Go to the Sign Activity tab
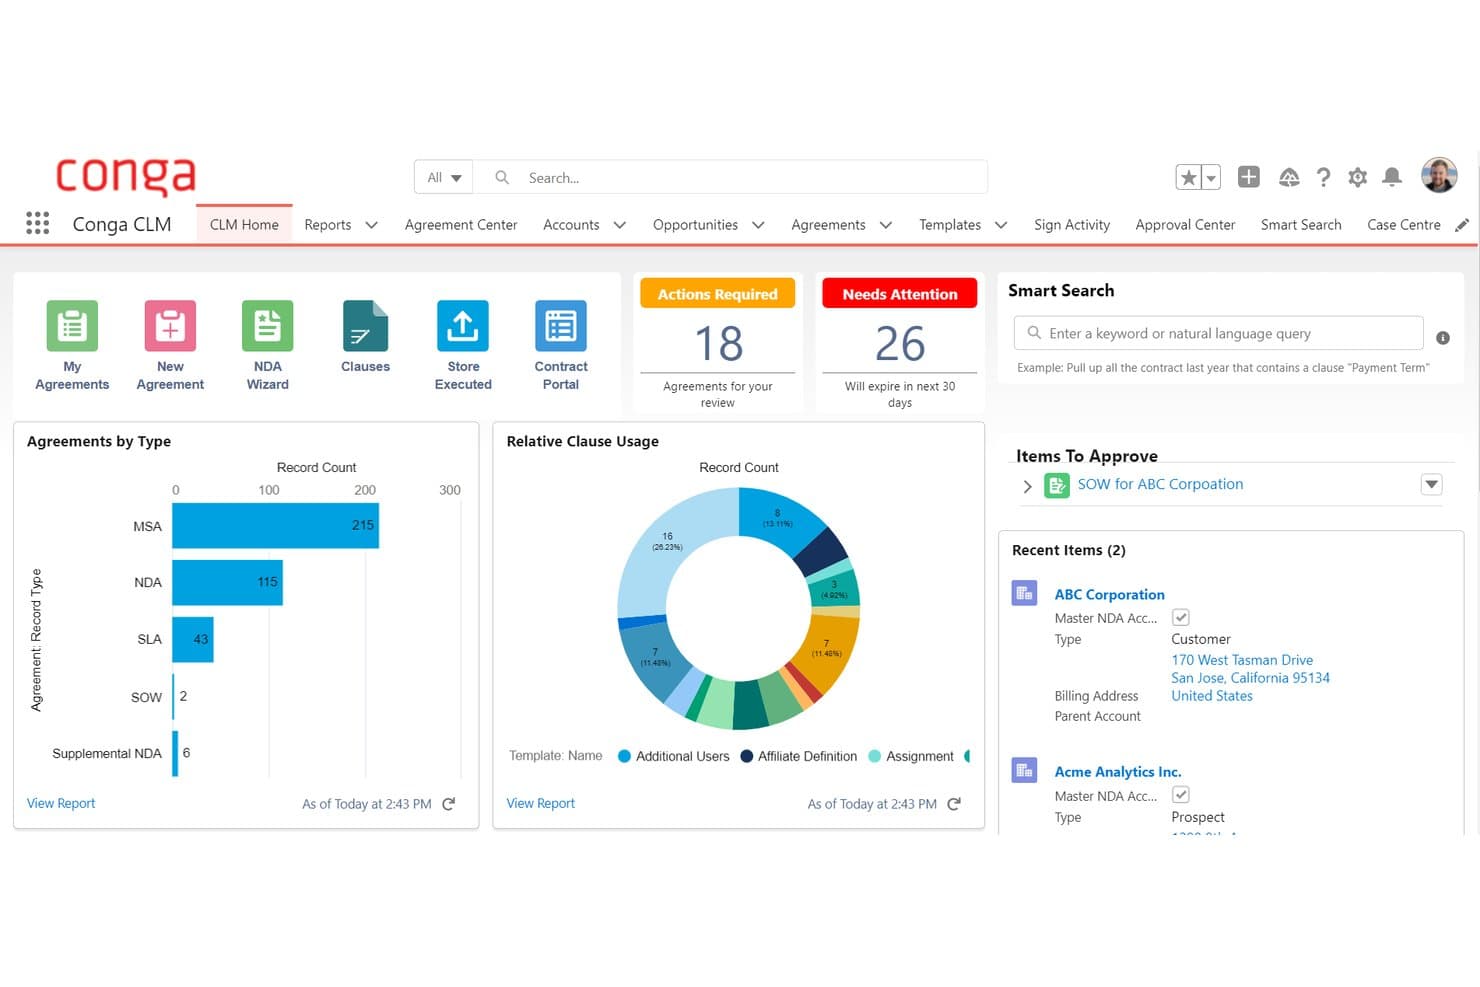Image resolution: width=1480 pixels, height=987 pixels. pyautogui.click(x=1072, y=225)
